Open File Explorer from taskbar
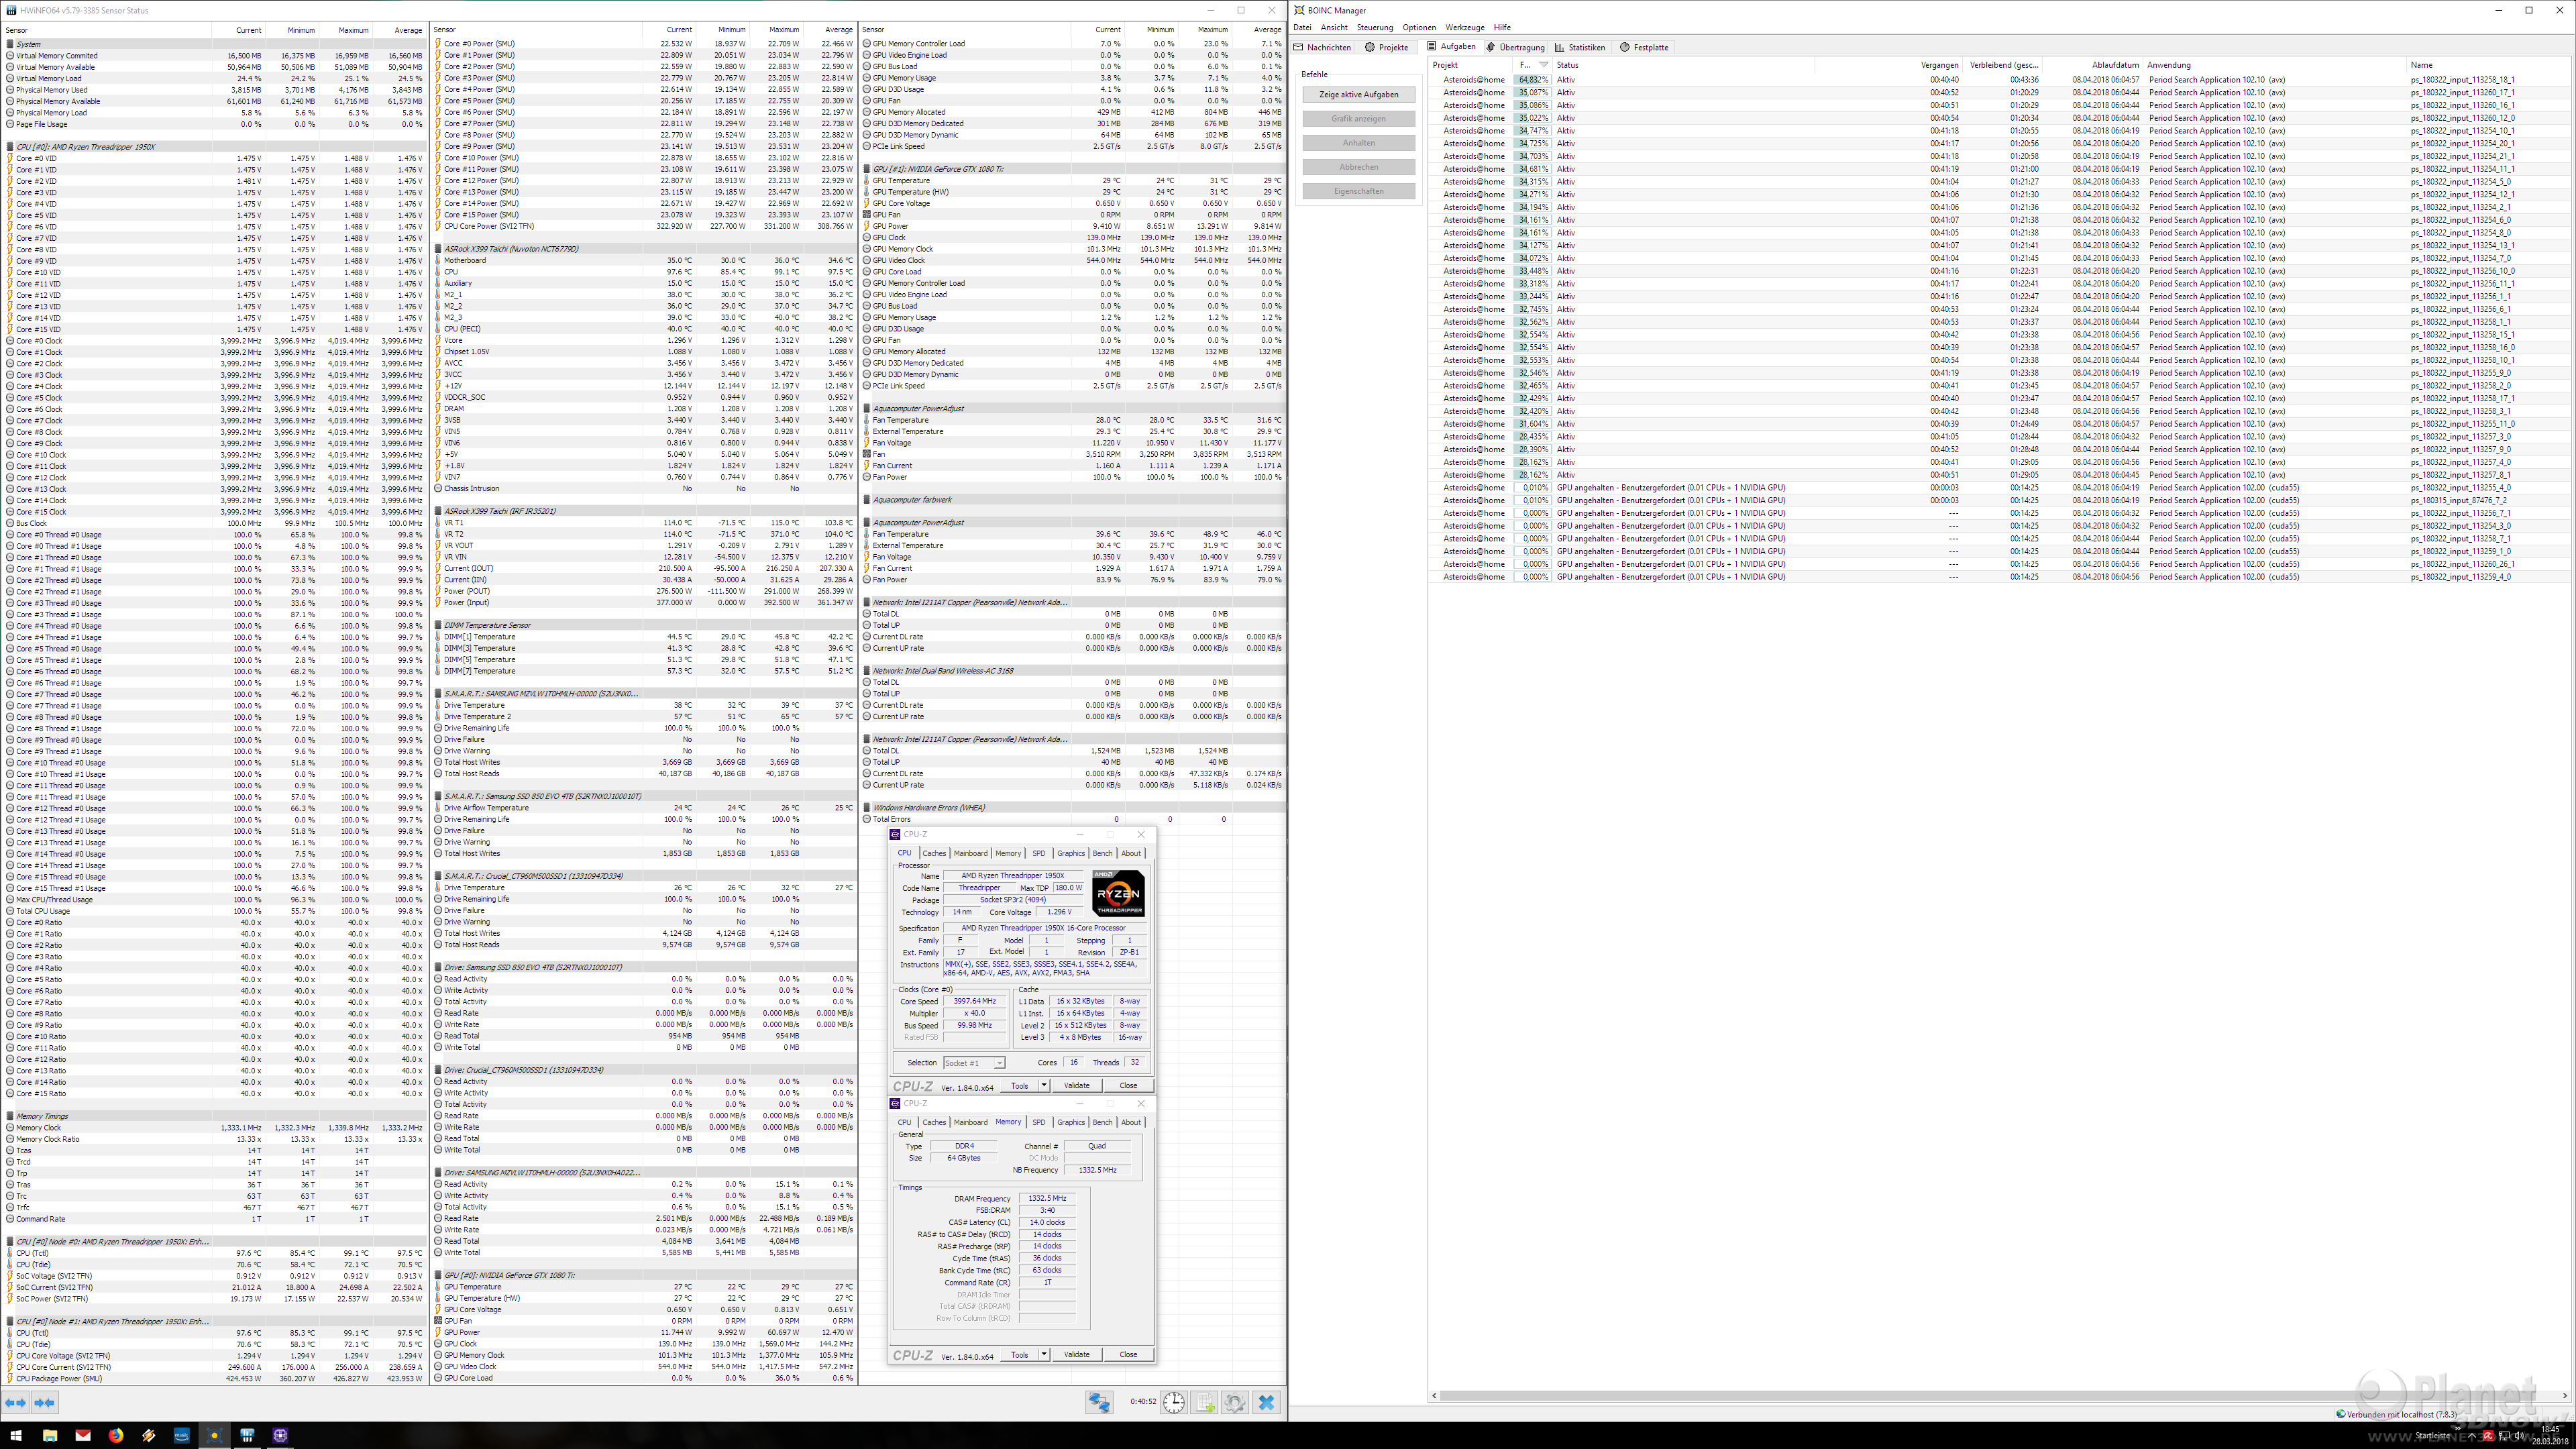 point(50,1435)
